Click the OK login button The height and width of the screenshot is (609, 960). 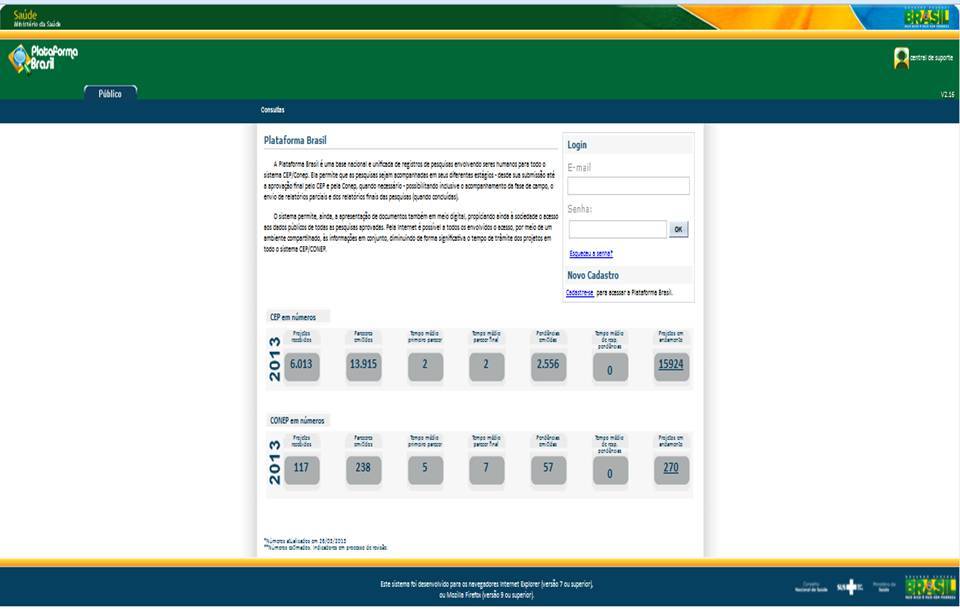pyautogui.click(x=678, y=230)
